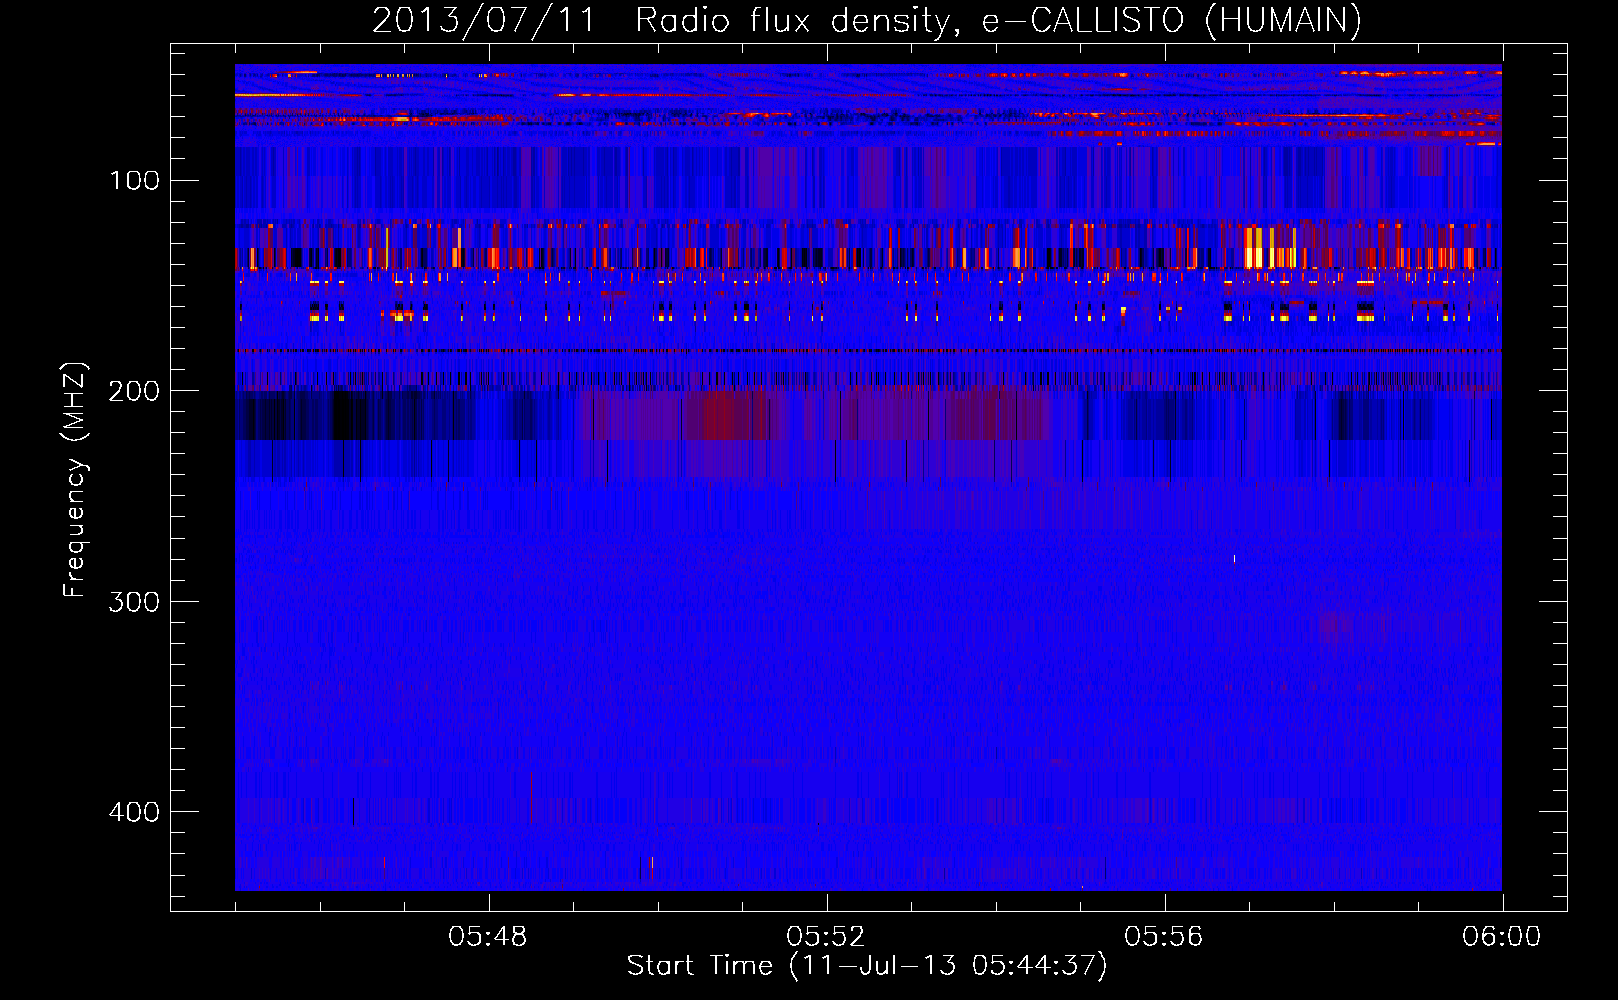Click the 06:00 time tick label
1618x1000 pixels.
(x=1502, y=937)
